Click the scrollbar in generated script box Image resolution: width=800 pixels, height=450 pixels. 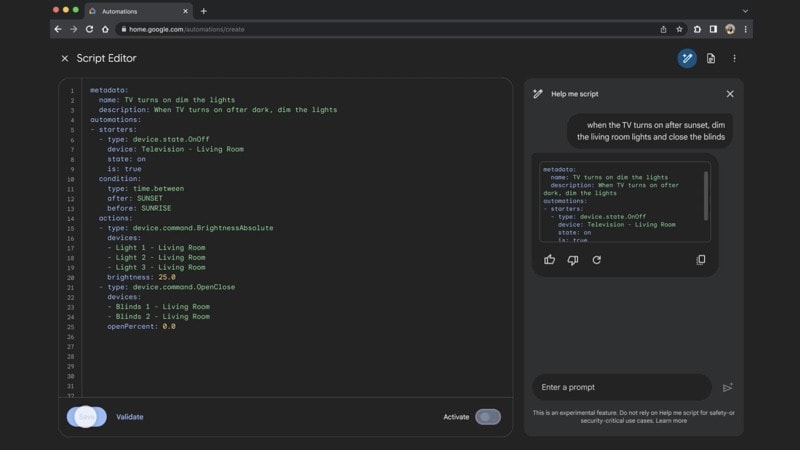(706, 196)
